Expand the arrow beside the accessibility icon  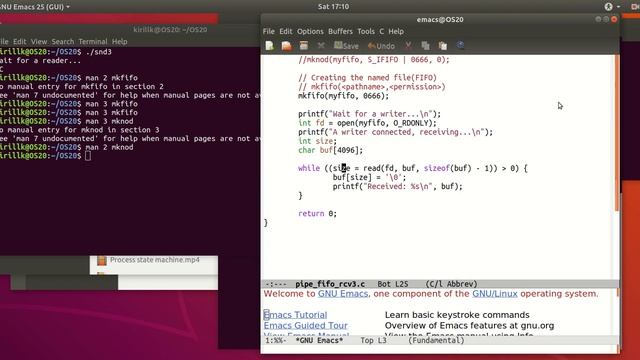(618, 7)
